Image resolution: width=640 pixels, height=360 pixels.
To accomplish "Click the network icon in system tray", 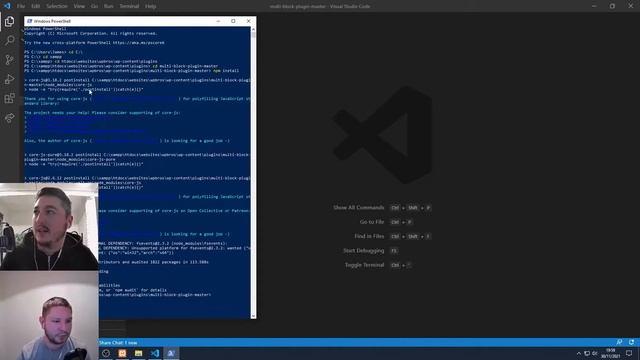I will (x=587, y=353).
